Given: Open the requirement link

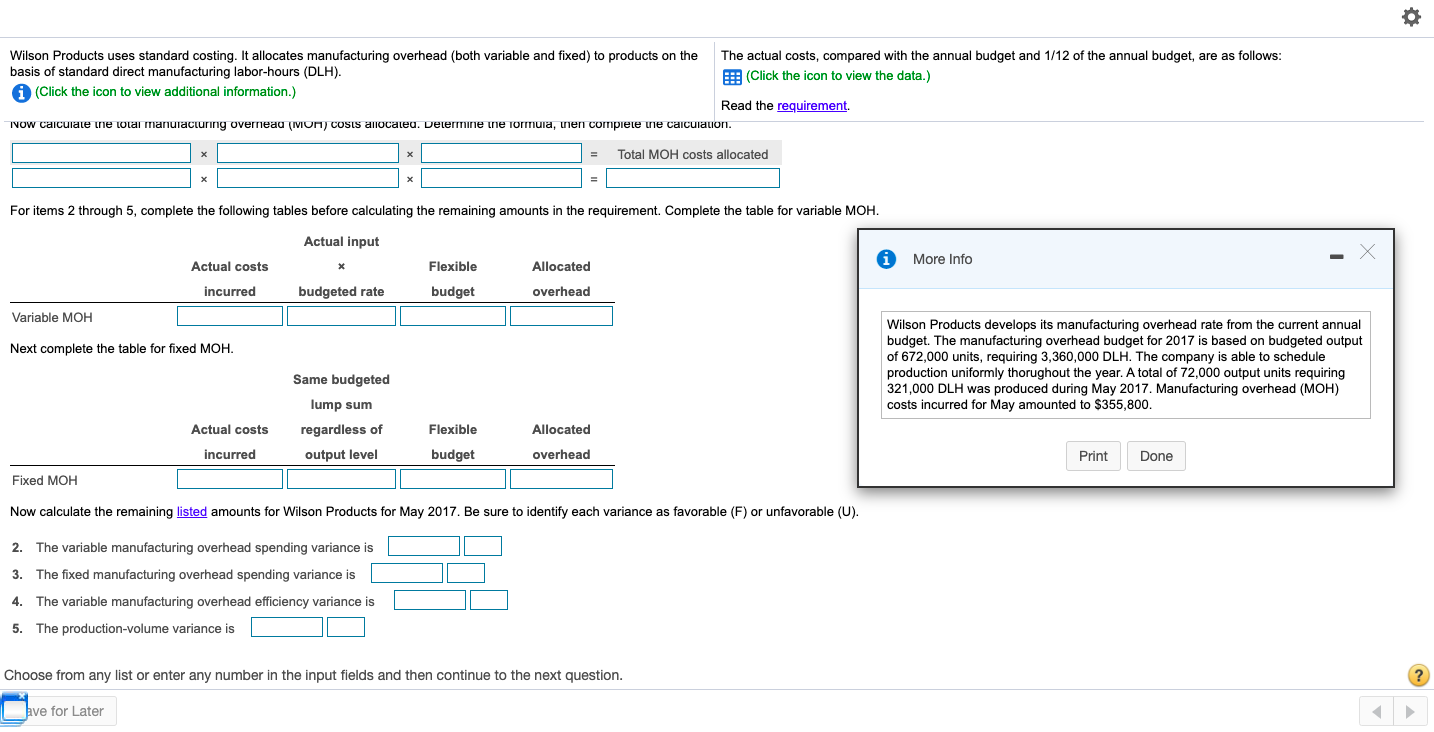Looking at the screenshot, I should (812, 106).
